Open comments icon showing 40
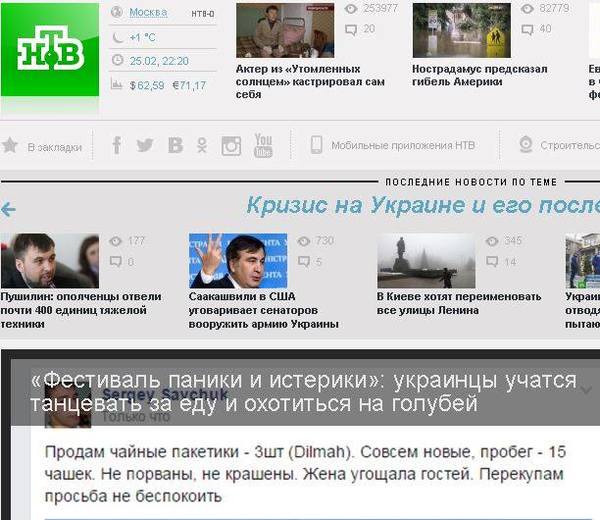Image resolution: width=600 pixels, height=520 pixels. tap(527, 29)
